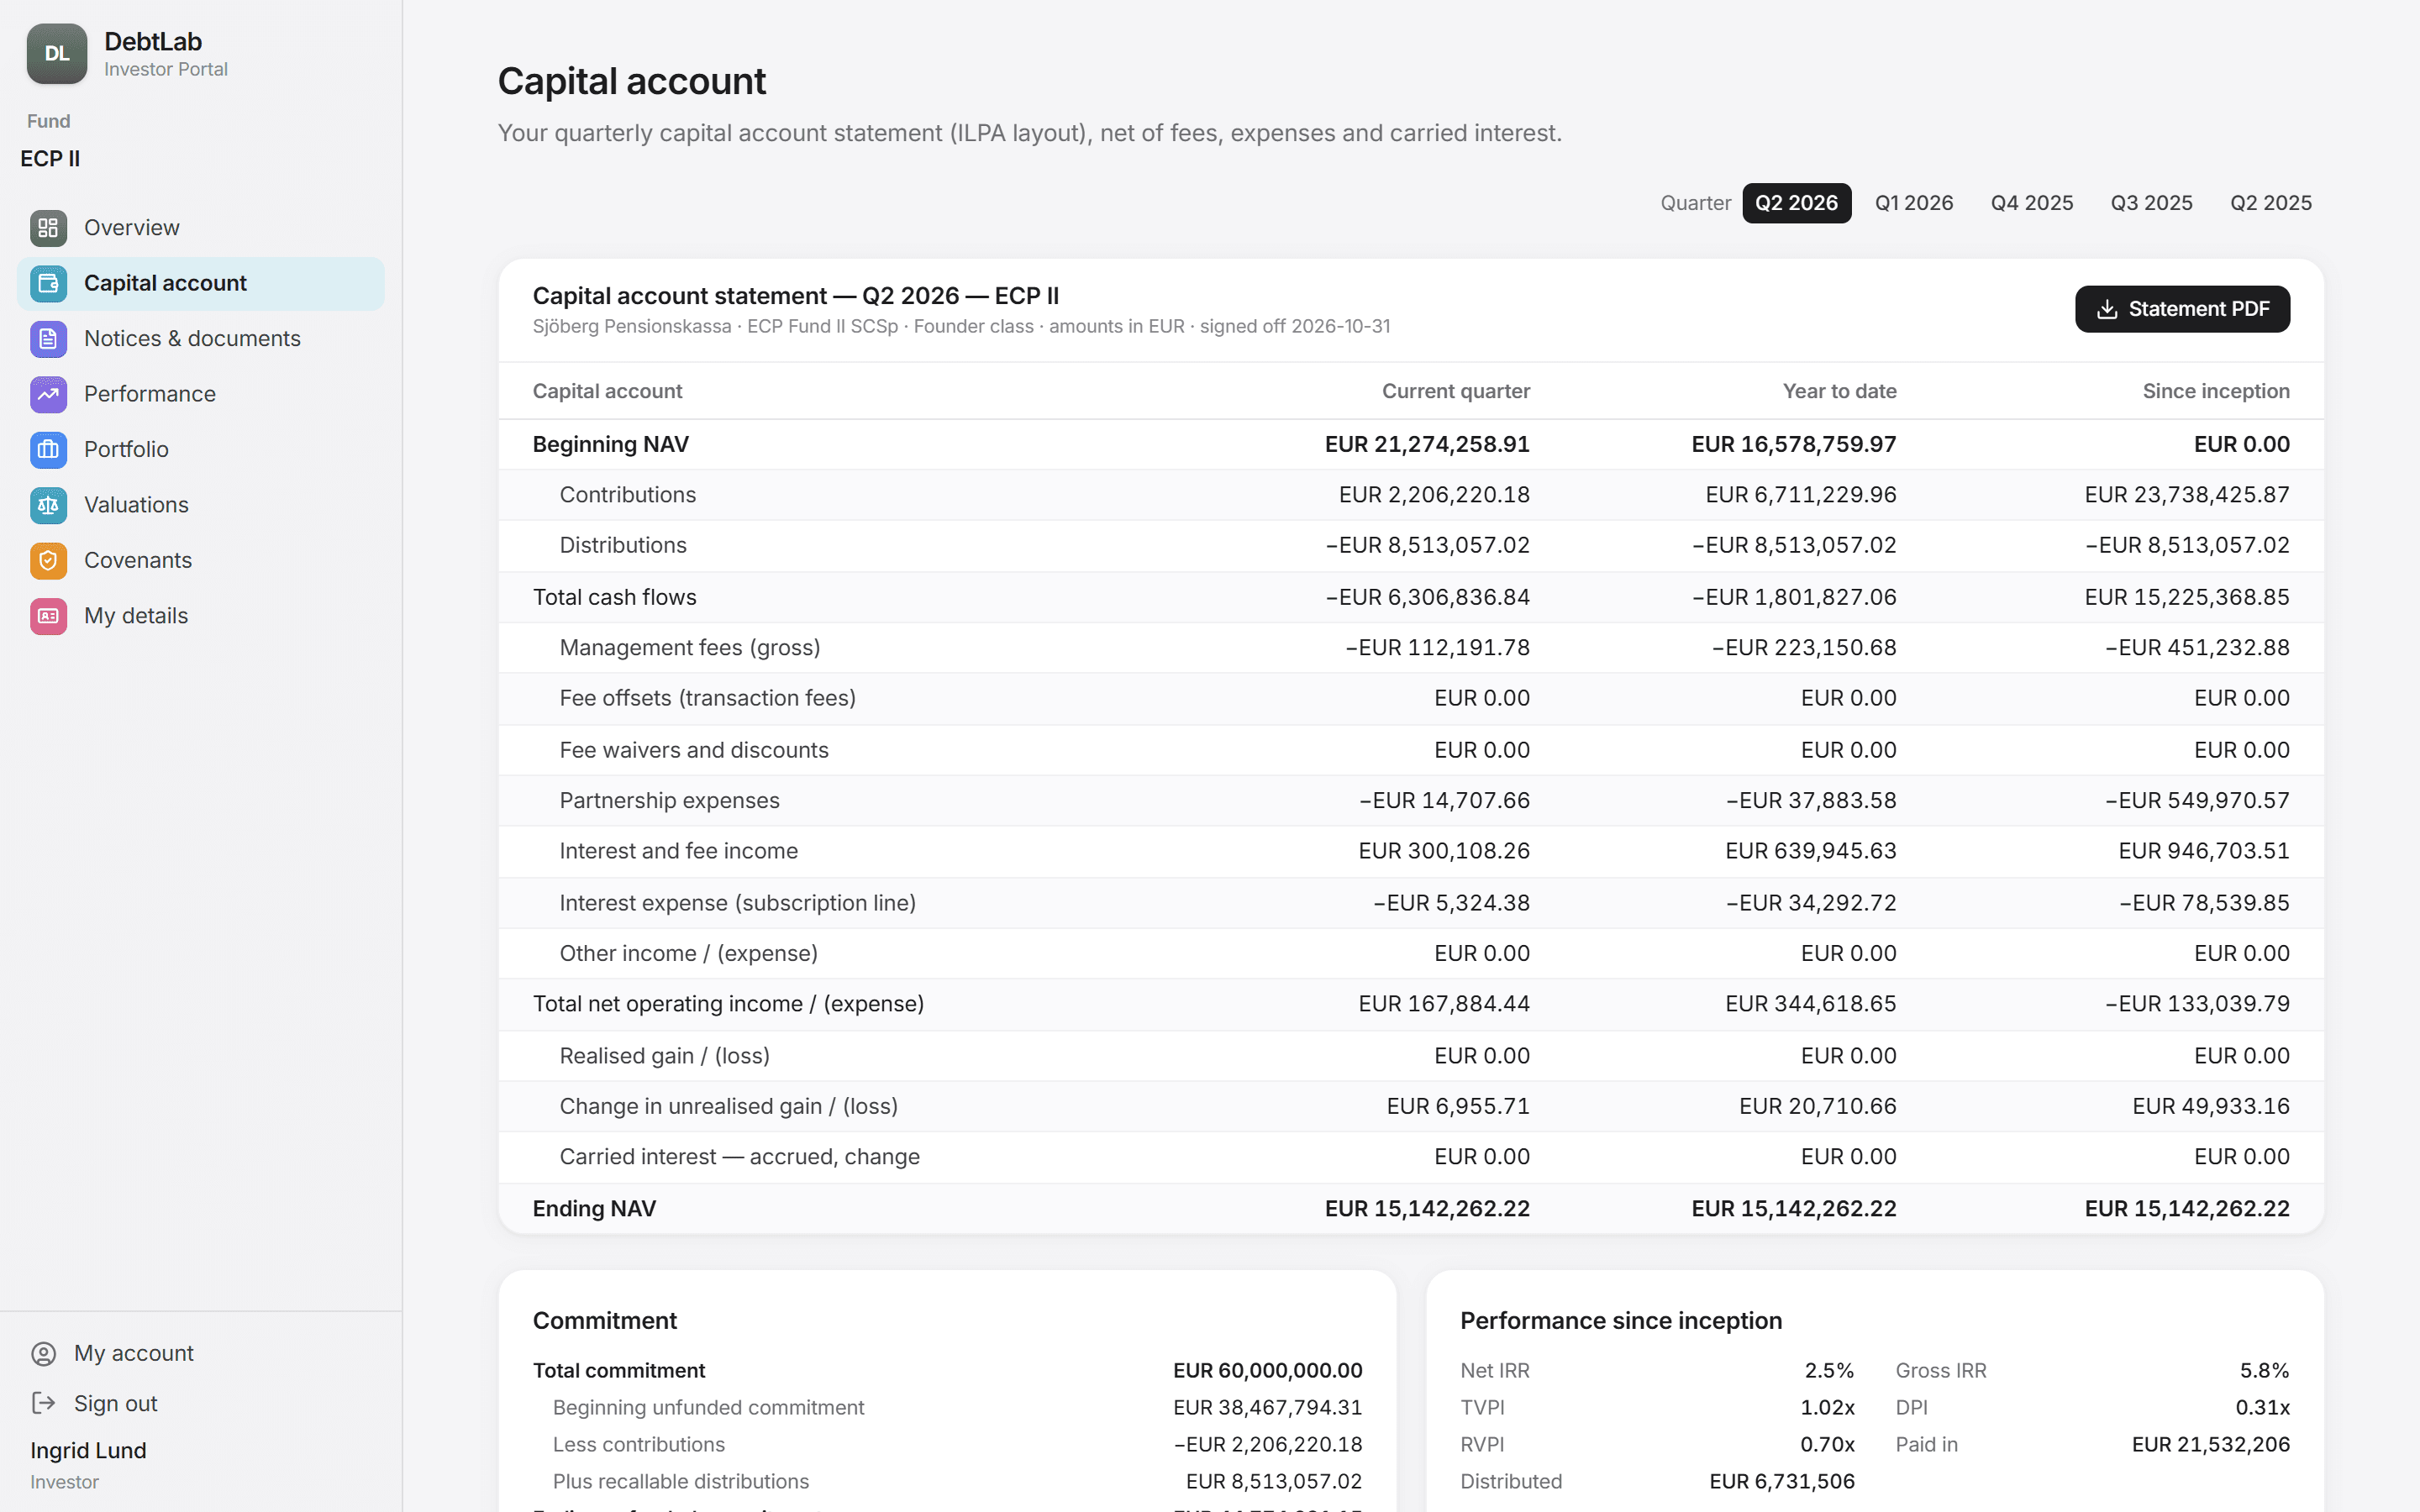Click the Capital account wallet icon

click(x=48, y=284)
